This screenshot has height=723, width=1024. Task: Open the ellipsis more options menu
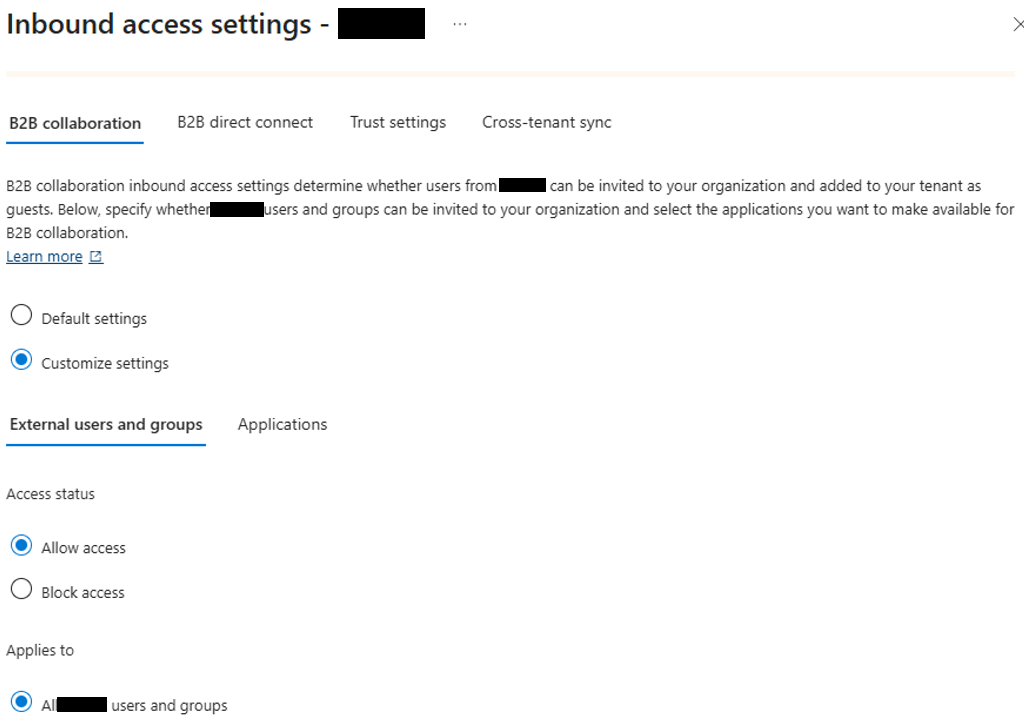(x=460, y=24)
